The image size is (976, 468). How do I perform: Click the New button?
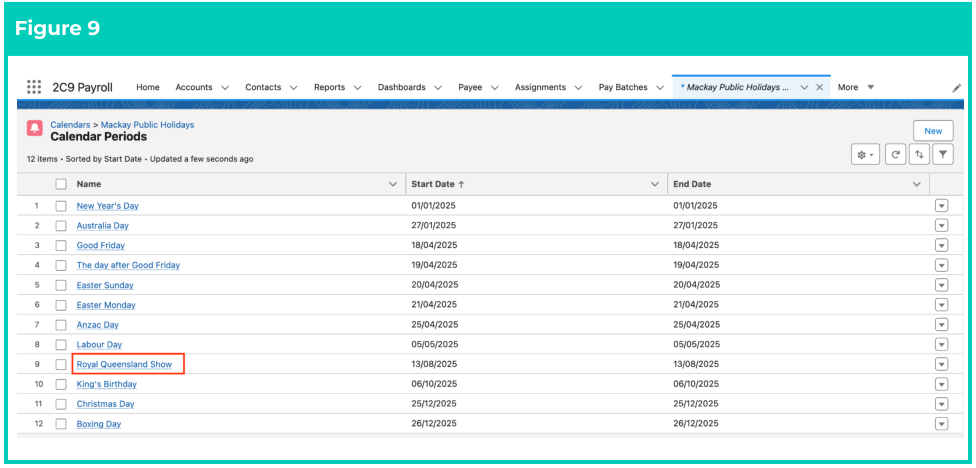(x=933, y=131)
